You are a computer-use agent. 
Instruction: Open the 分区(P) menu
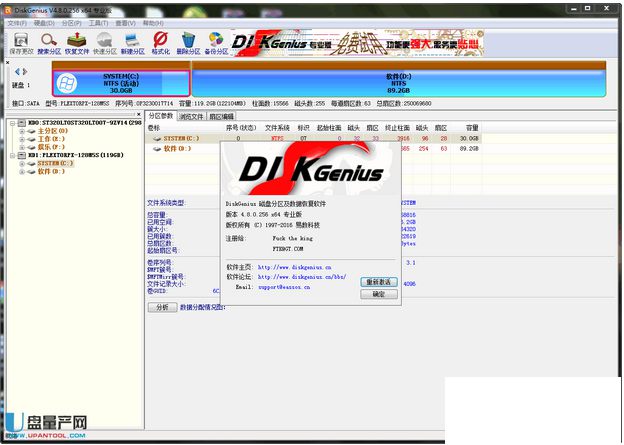[x=71, y=23]
